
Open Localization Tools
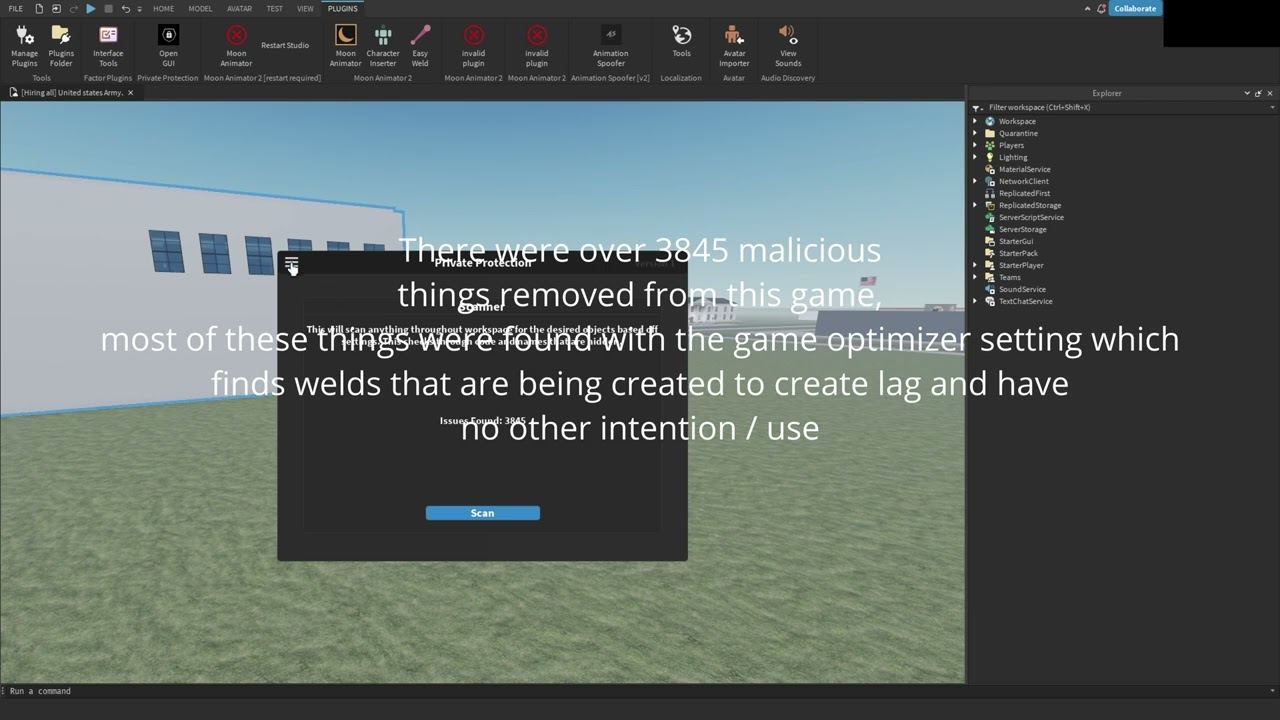click(681, 42)
